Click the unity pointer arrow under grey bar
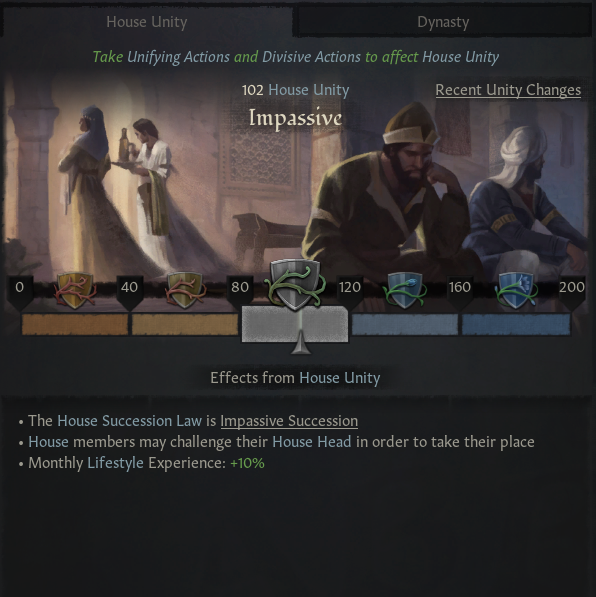596x597 pixels. tap(301, 342)
